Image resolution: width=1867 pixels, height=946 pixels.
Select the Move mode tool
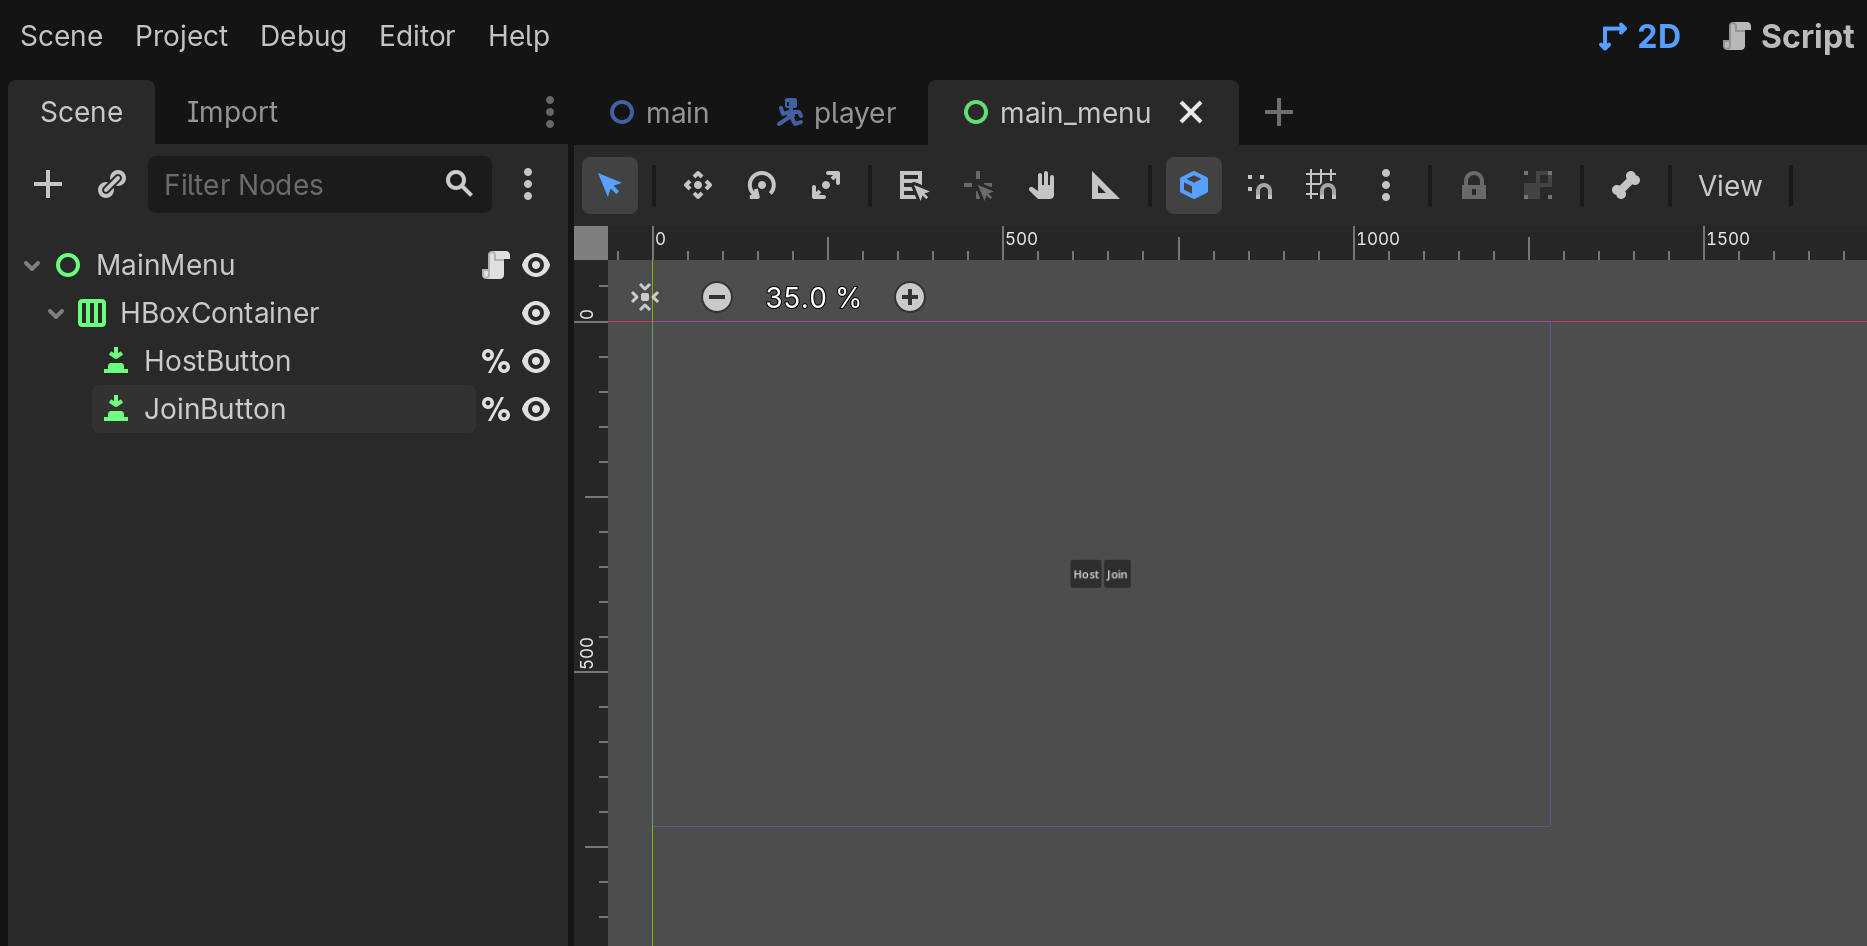tap(697, 185)
